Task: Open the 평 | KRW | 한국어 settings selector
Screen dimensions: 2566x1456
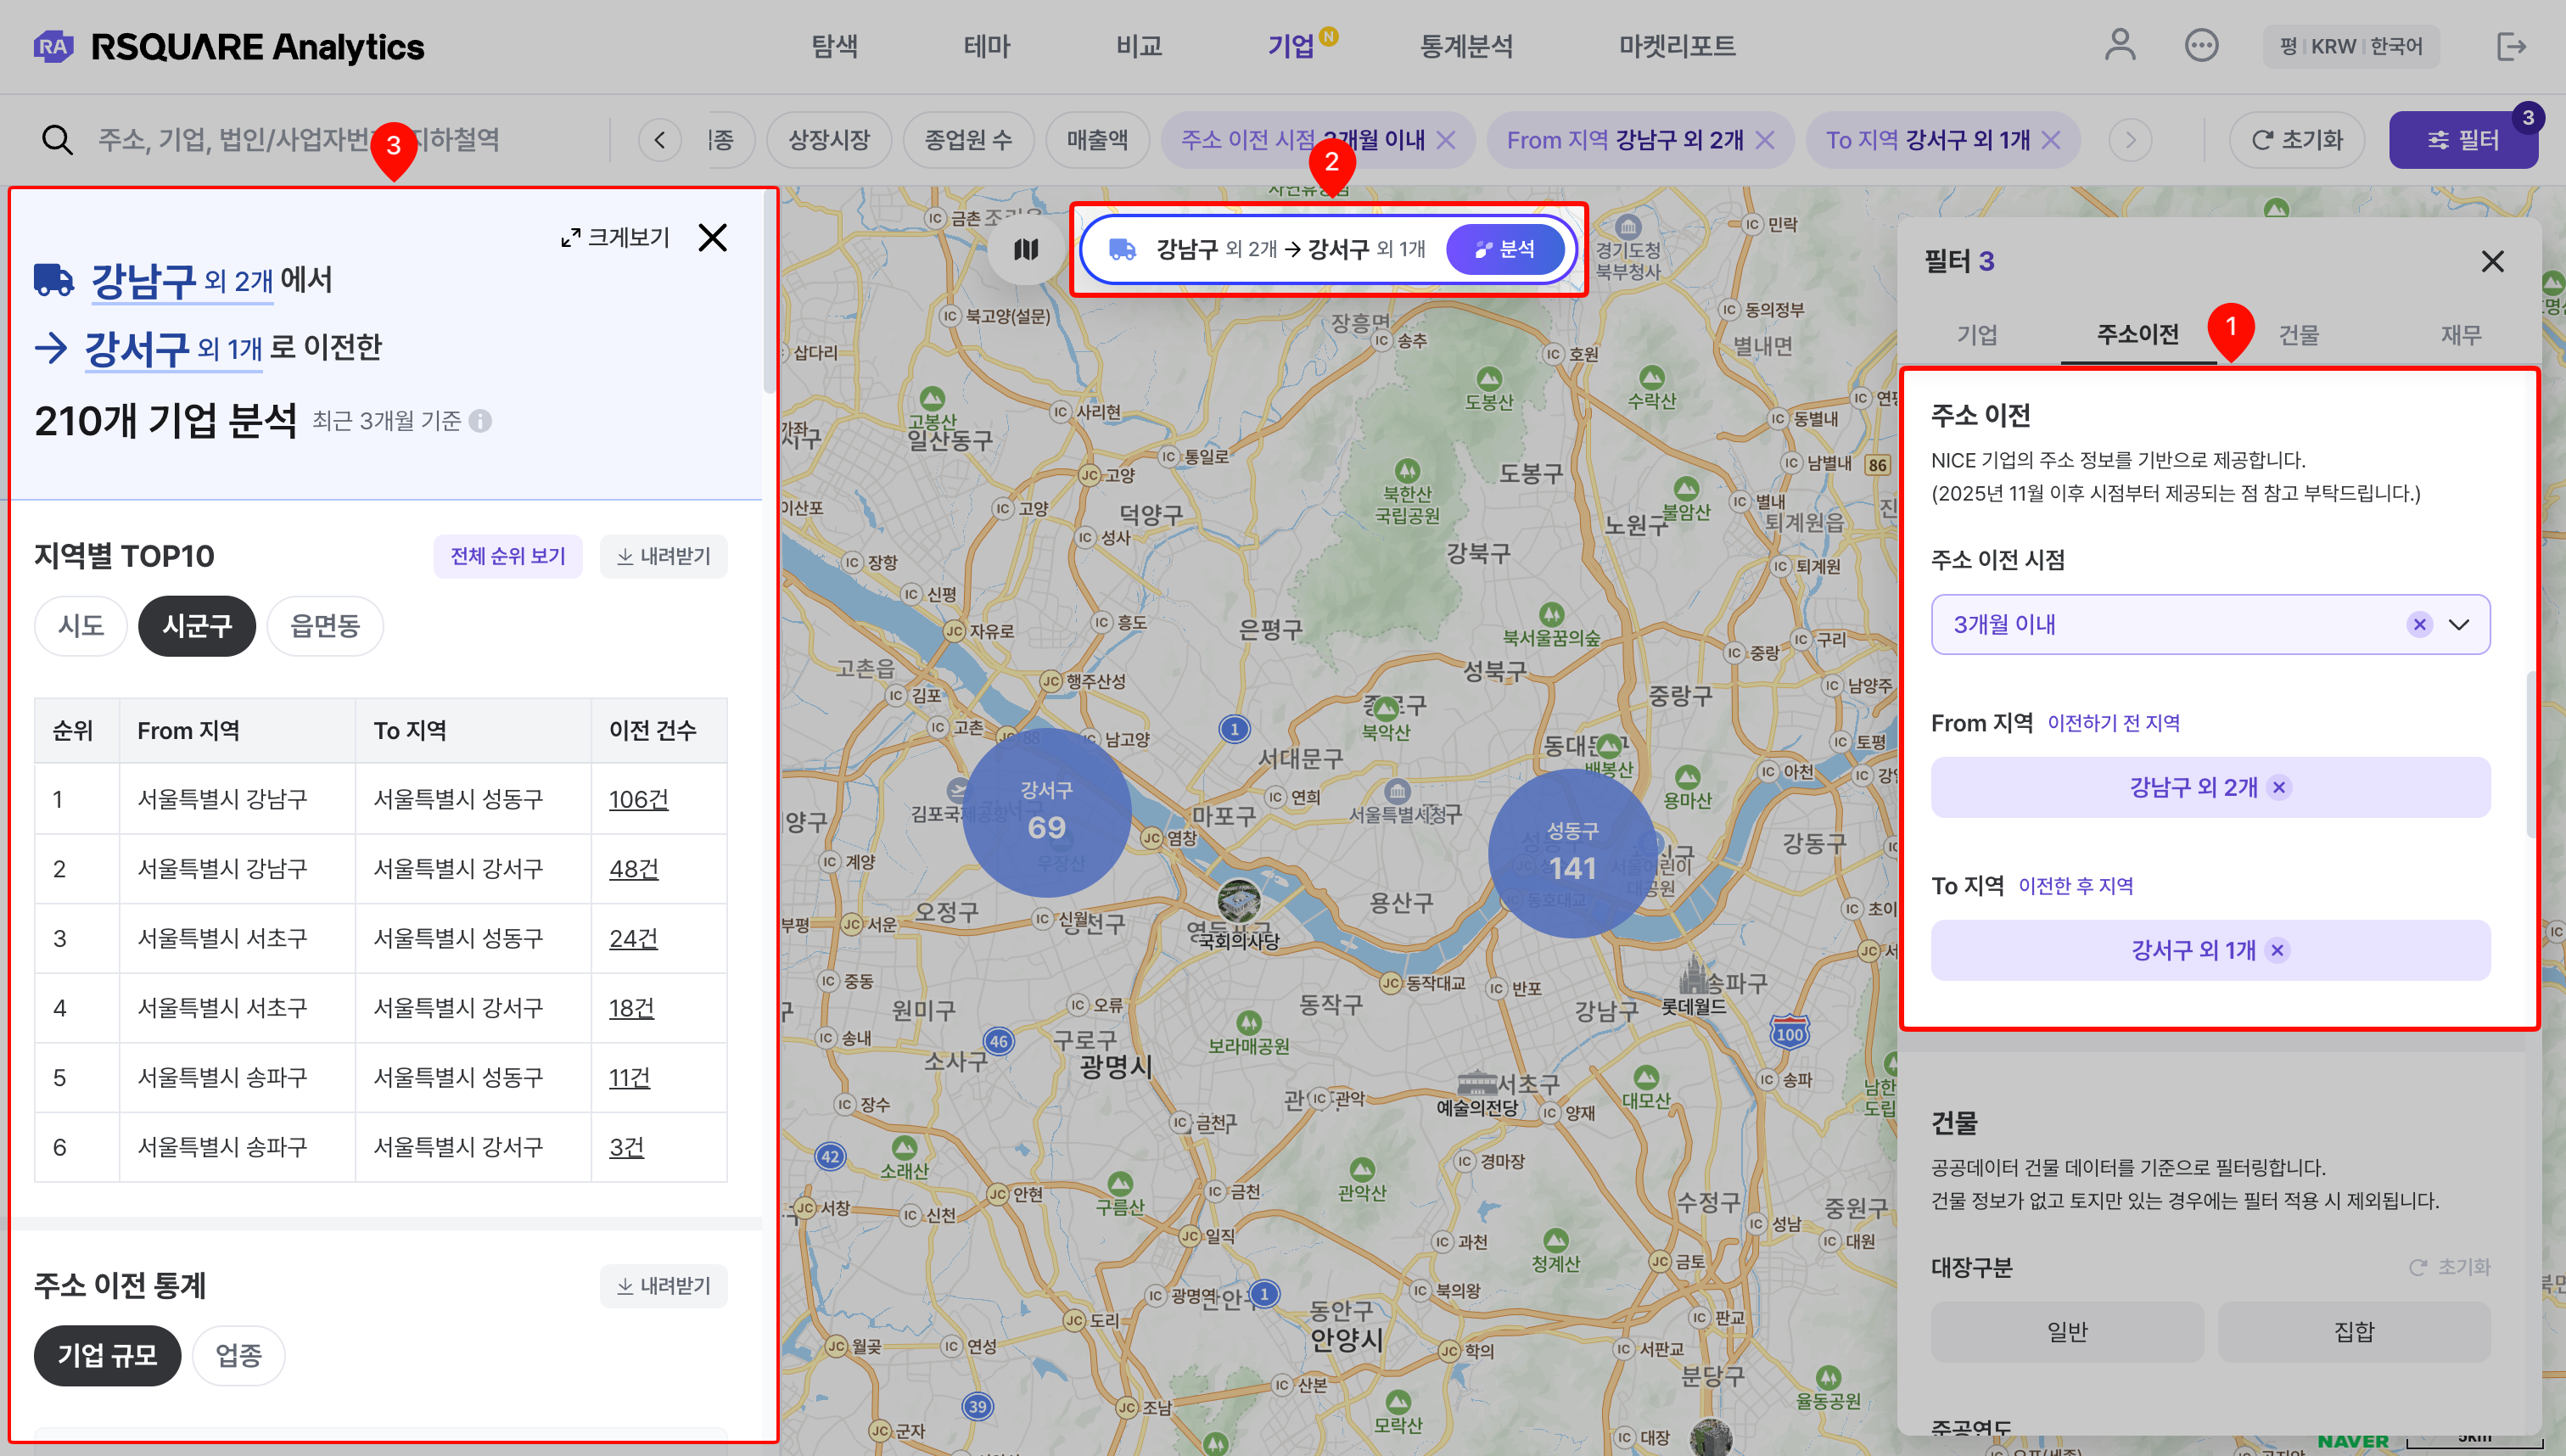Action: coord(2350,47)
